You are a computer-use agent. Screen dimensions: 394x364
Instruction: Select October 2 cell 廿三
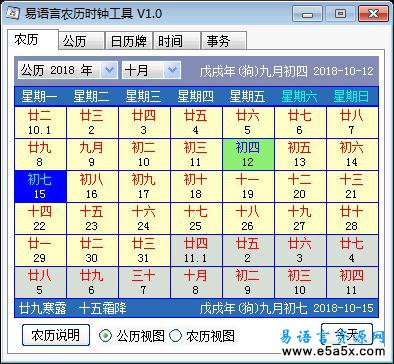tap(92, 122)
